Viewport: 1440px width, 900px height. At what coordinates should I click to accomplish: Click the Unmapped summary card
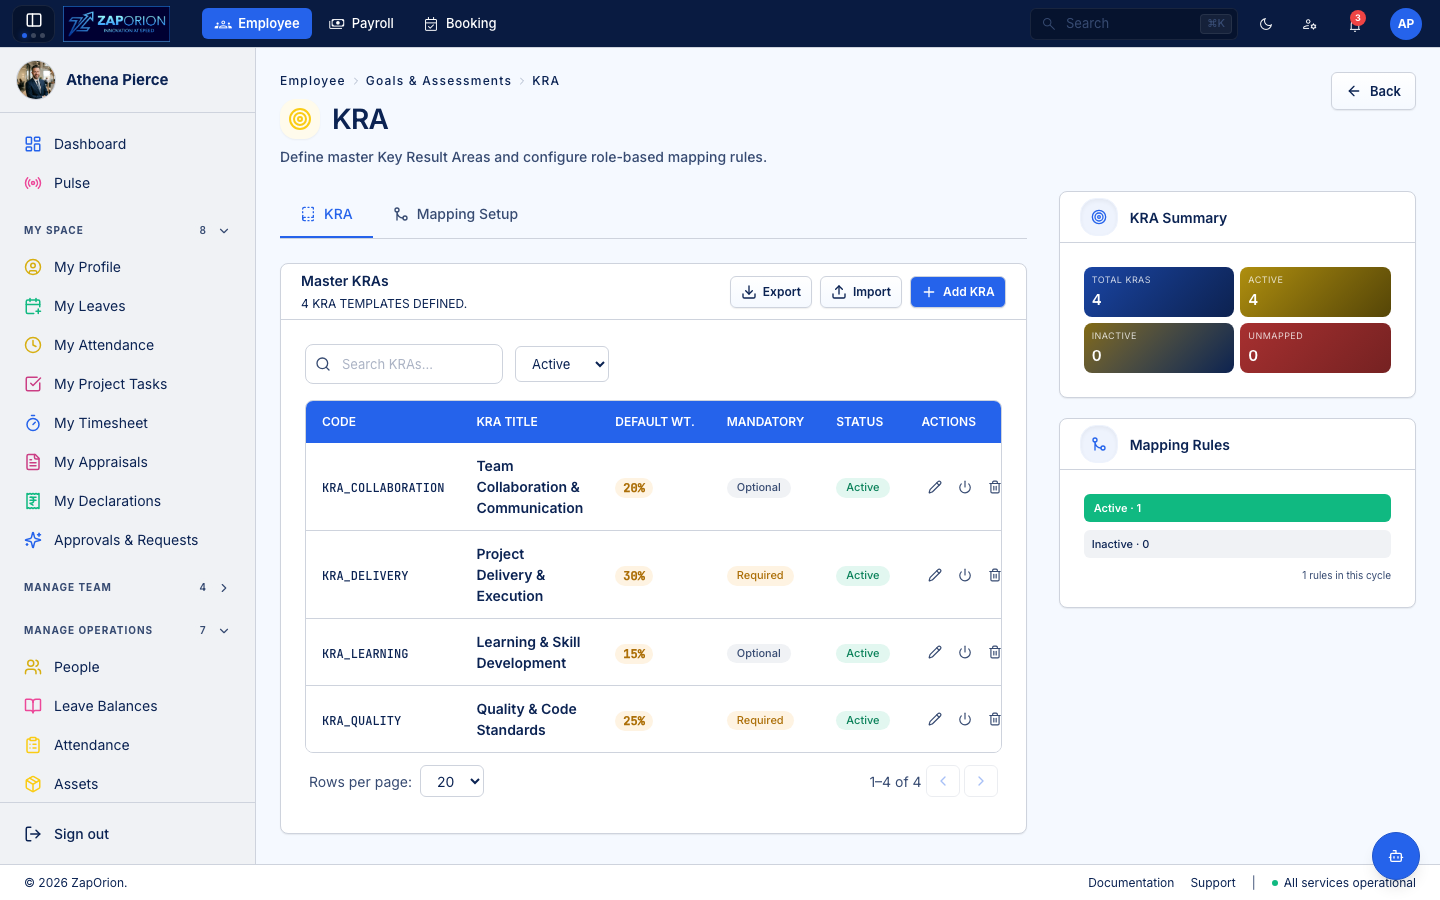pos(1315,348)
